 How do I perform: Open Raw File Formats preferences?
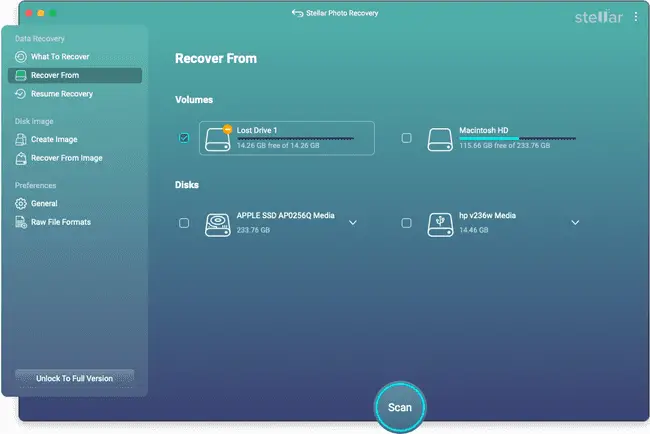[x=75, y=222]
